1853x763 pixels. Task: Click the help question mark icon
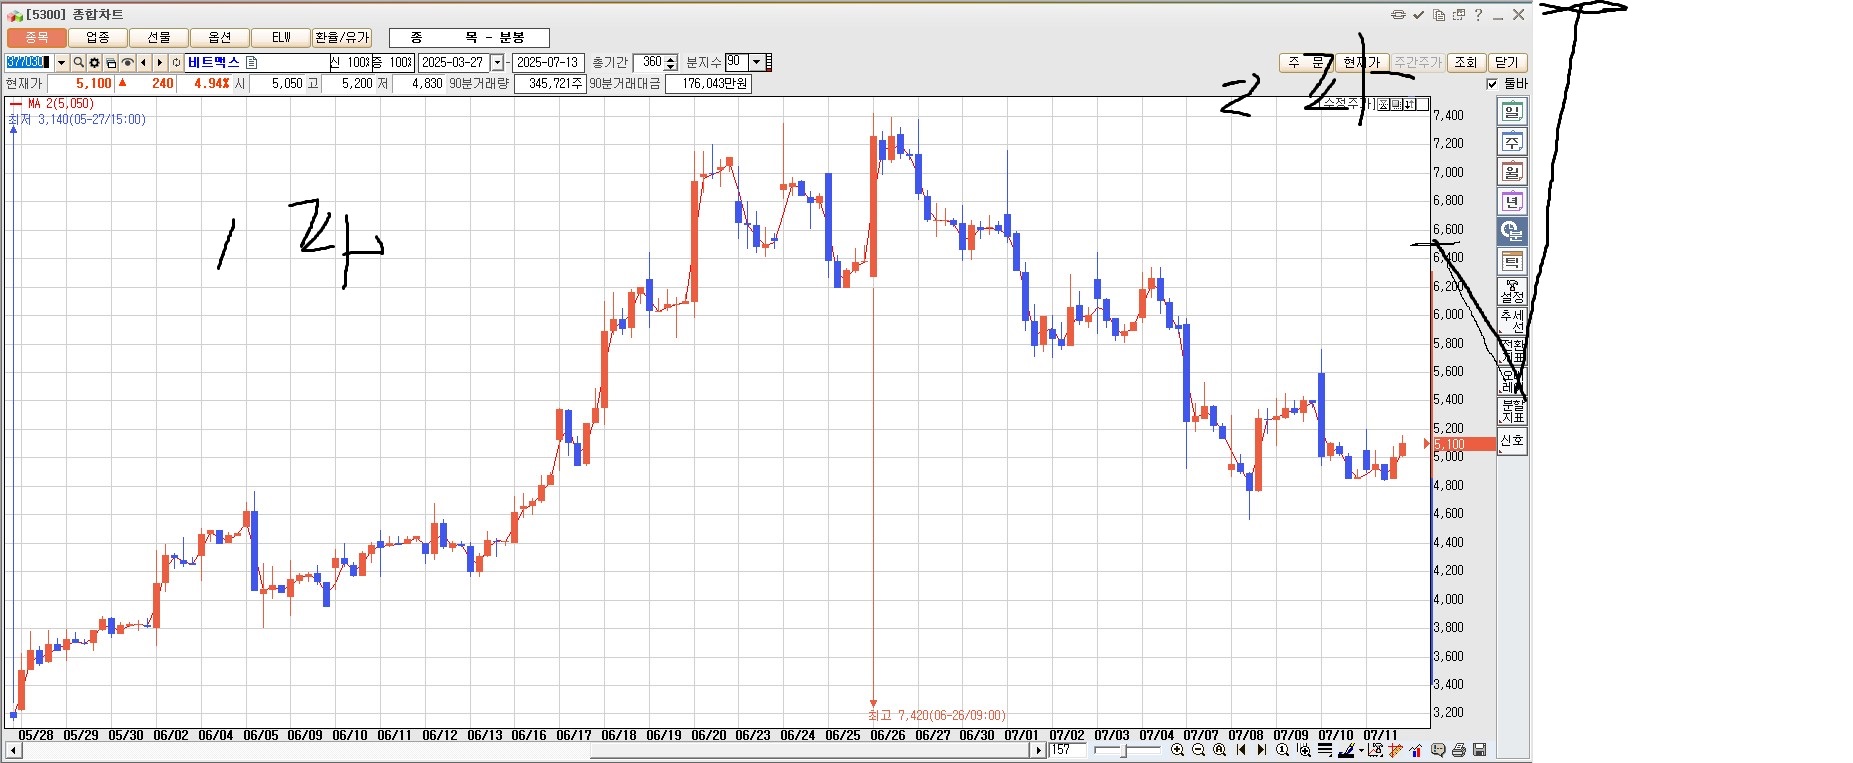(1478, 15)
